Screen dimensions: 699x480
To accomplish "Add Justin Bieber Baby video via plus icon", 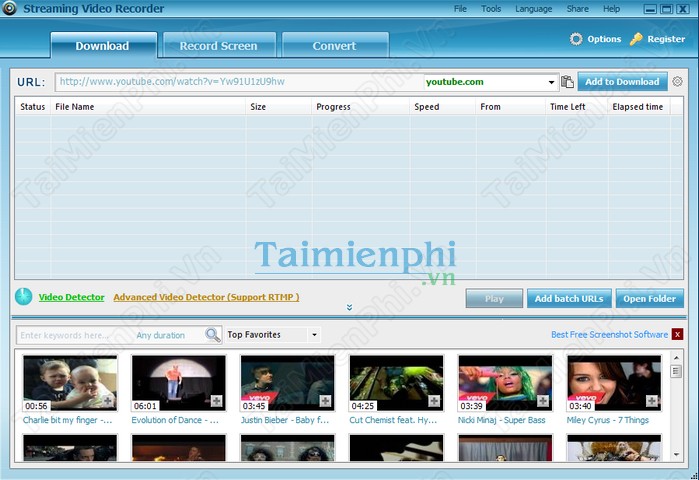I will coord(325,401).
